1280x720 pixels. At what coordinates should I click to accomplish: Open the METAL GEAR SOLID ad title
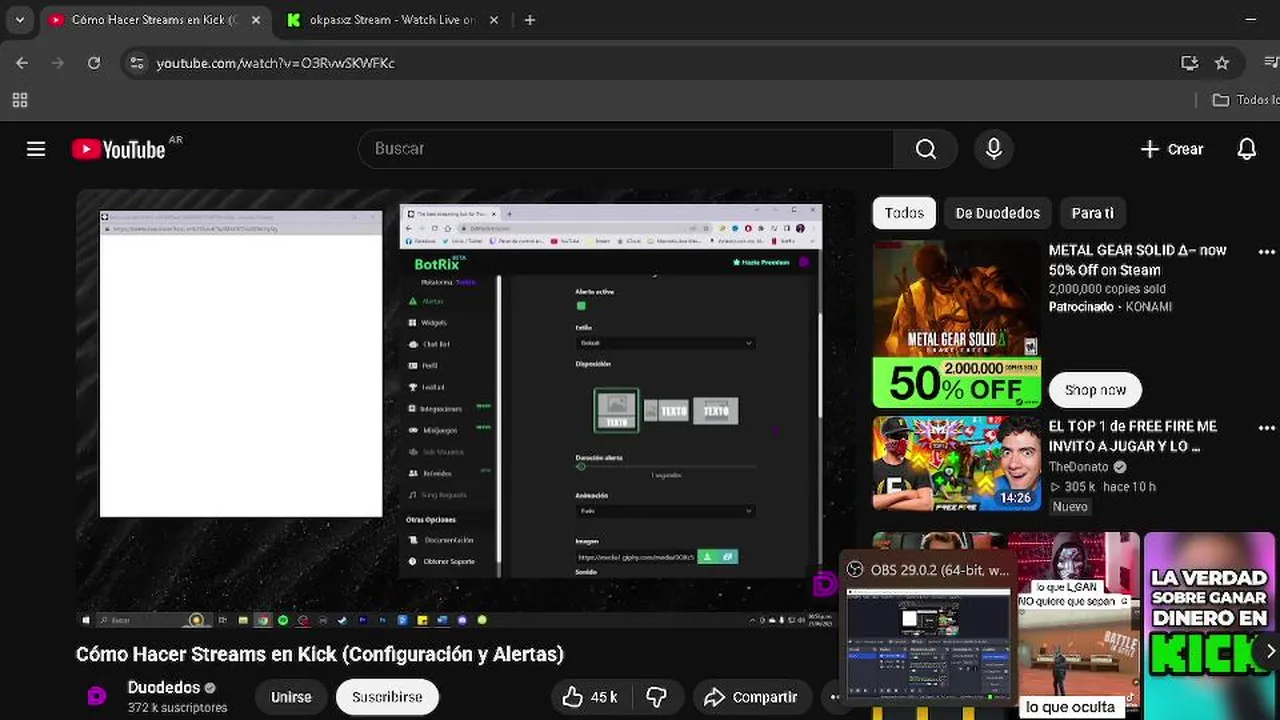click(x=1138, y=260)
